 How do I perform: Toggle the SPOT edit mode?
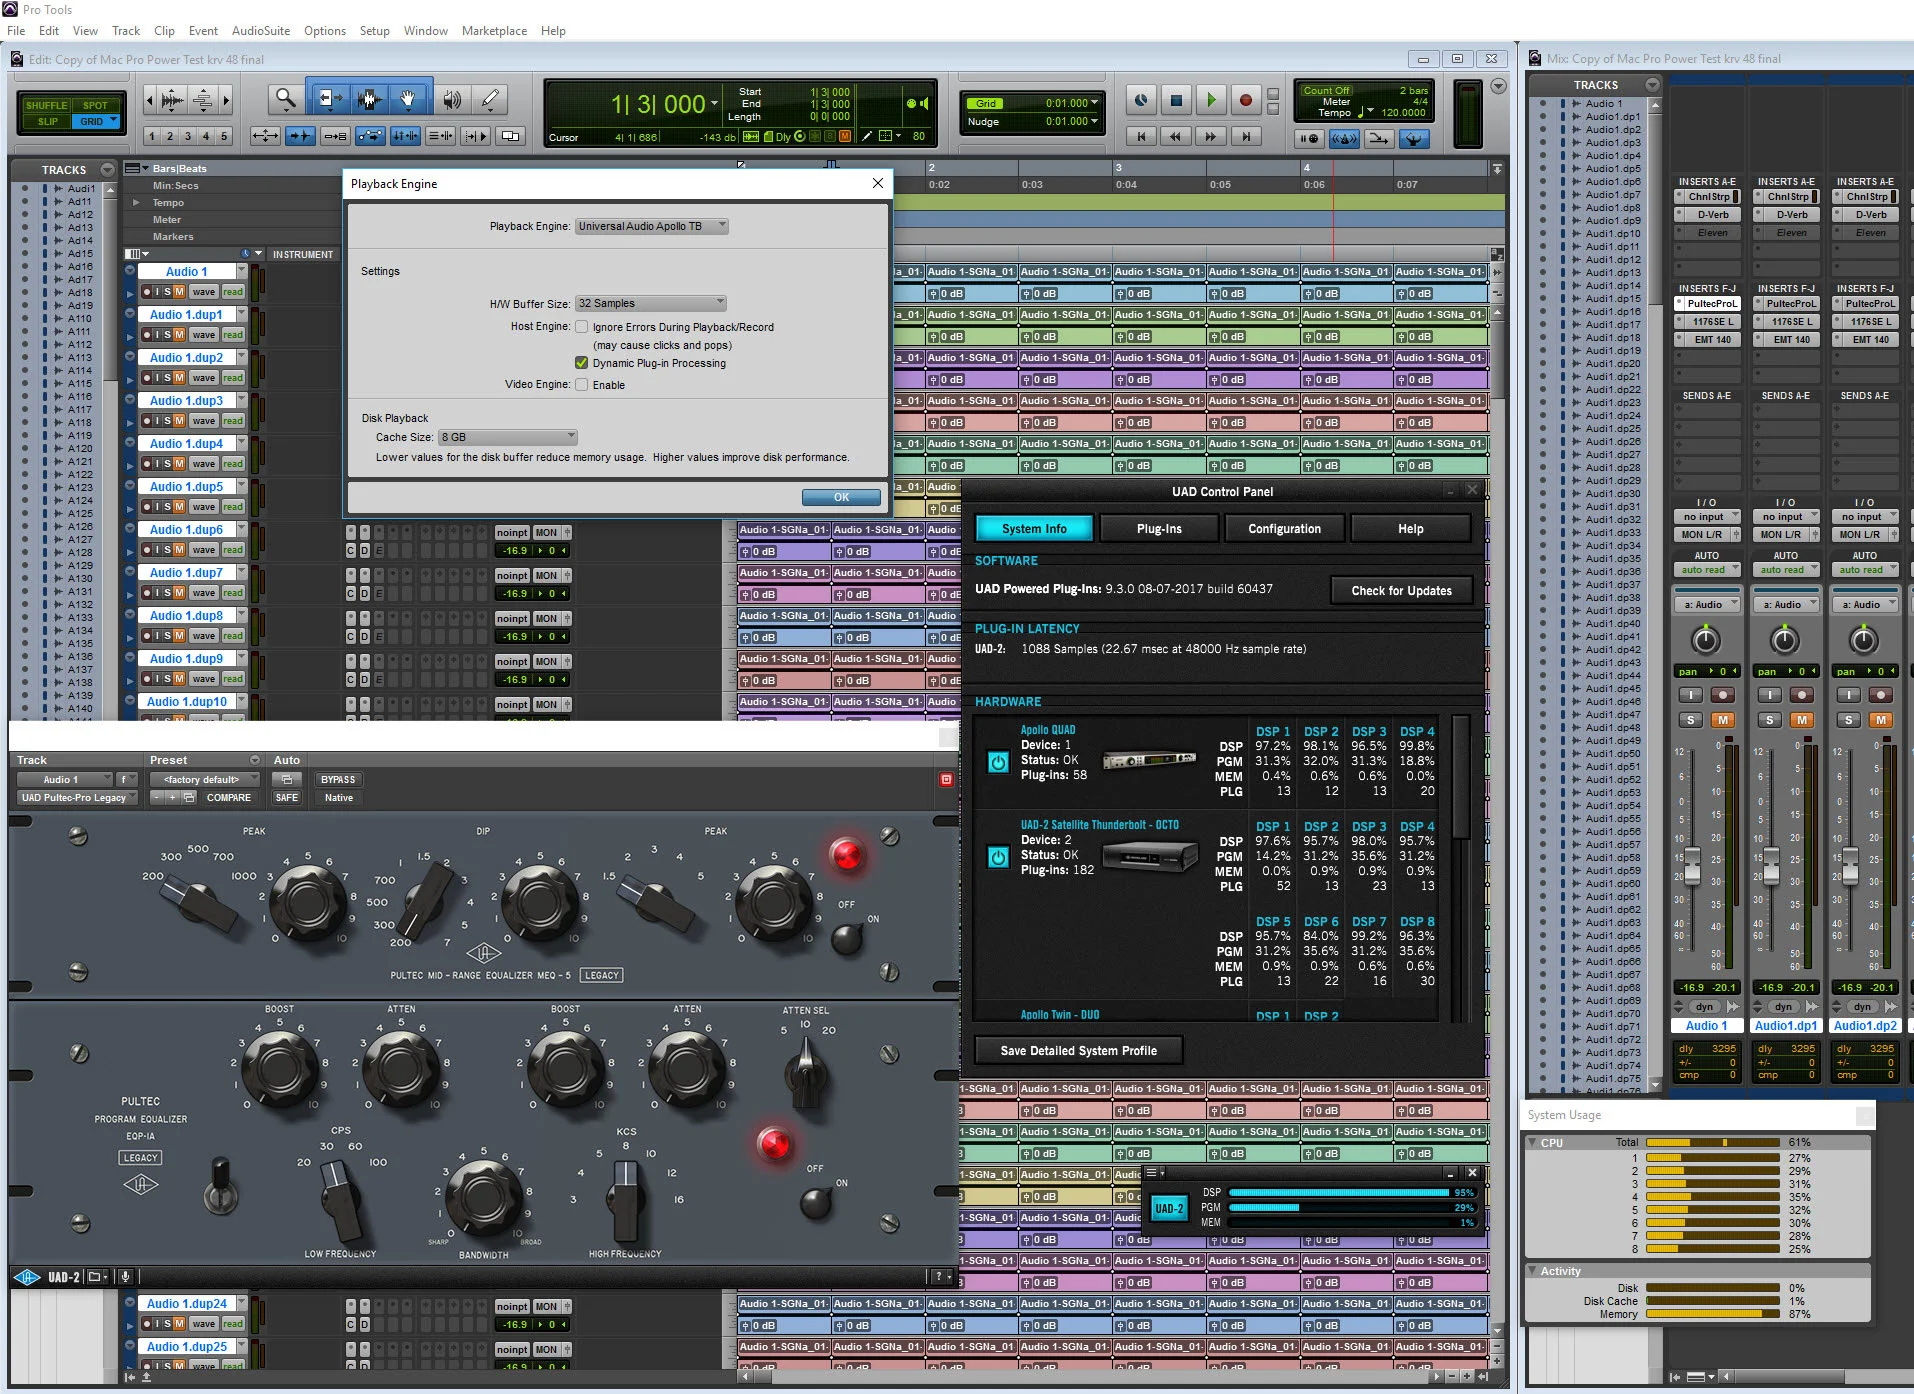click(x=95, y=105)
